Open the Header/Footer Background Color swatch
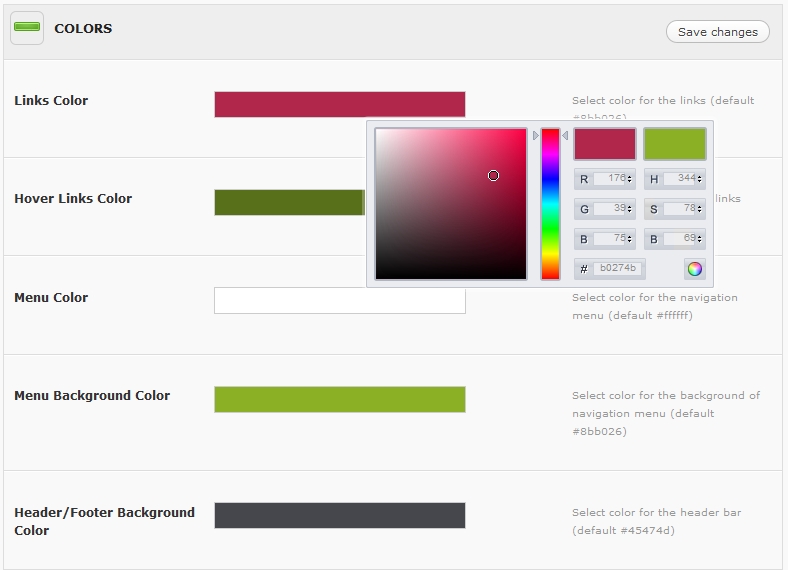The width and height of the screenshot is (788, 570). pos(339,515)
